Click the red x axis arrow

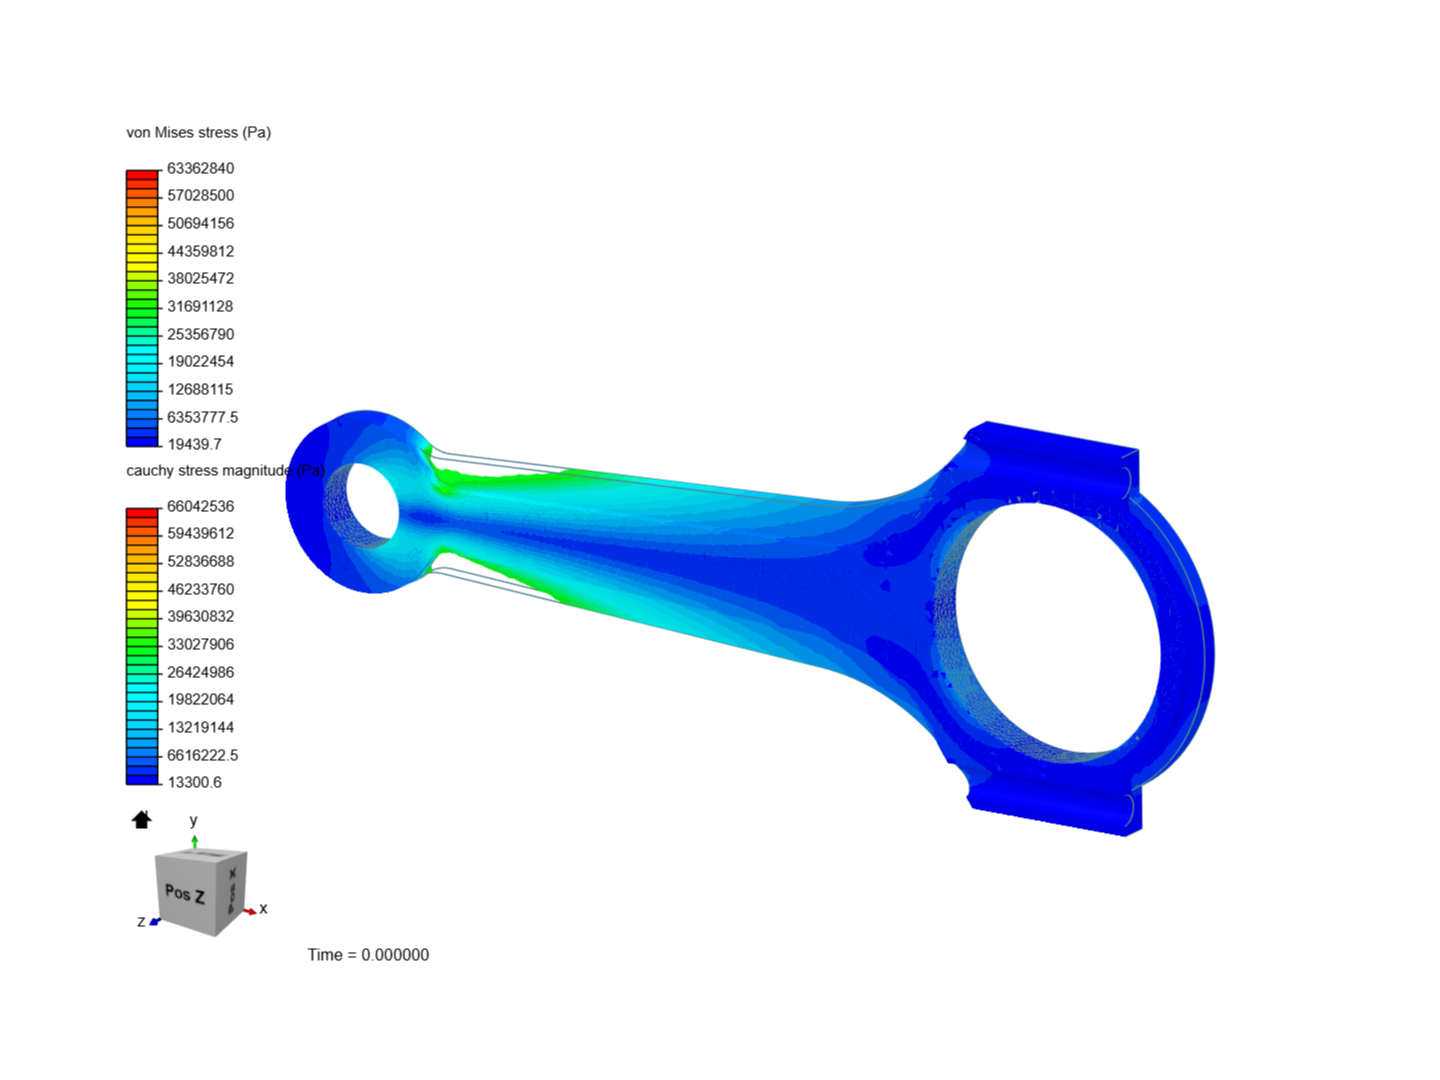point(249,911)
